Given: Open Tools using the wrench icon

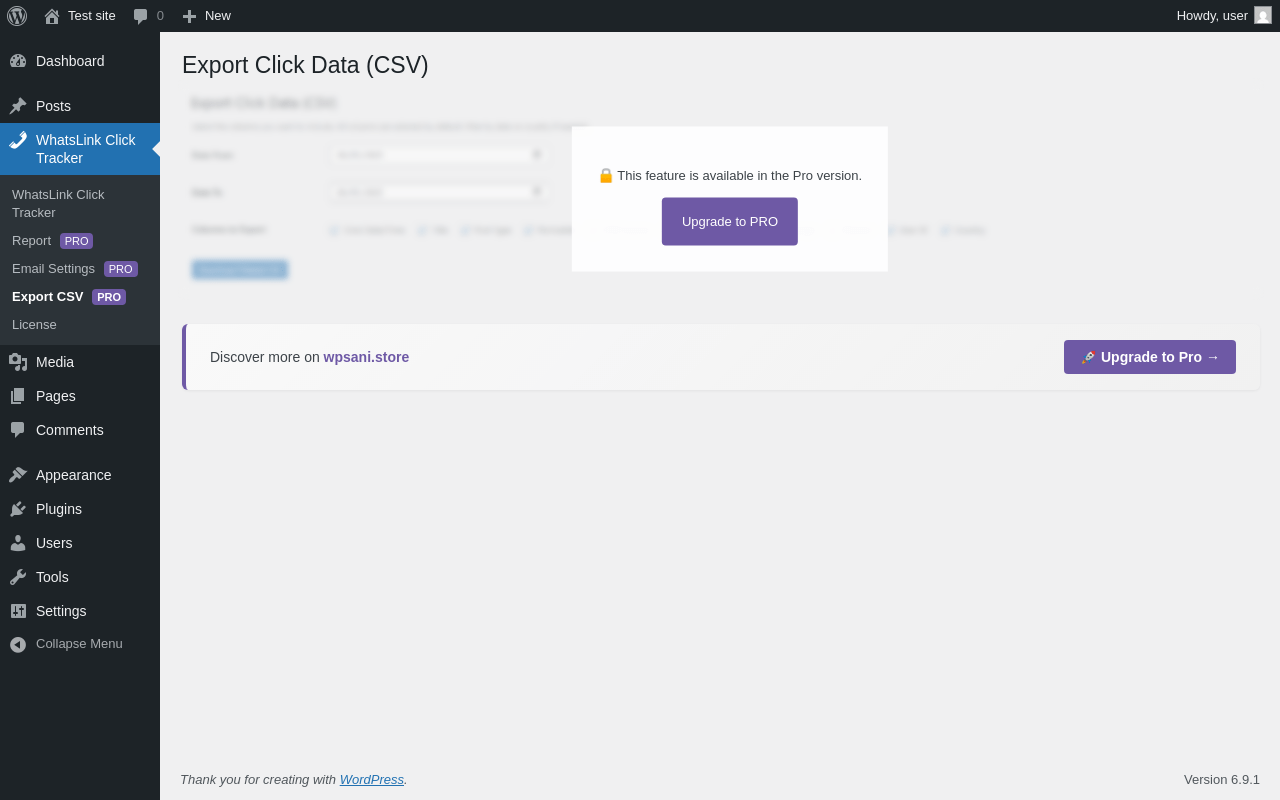Looking at the screenshot, I should [18, 577].
